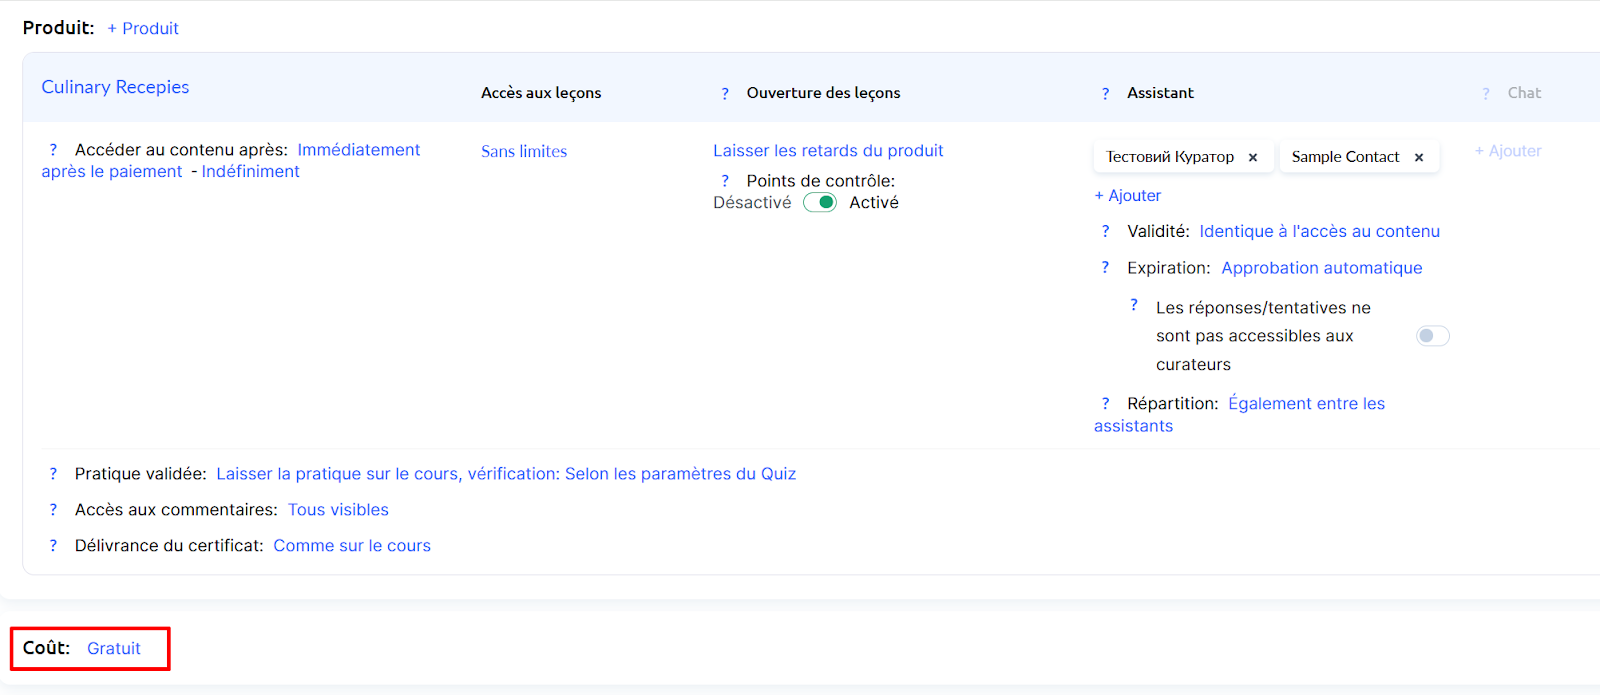Toggle curator access to responses switch
This screenshot has height=695, width=1600.
1432,336
